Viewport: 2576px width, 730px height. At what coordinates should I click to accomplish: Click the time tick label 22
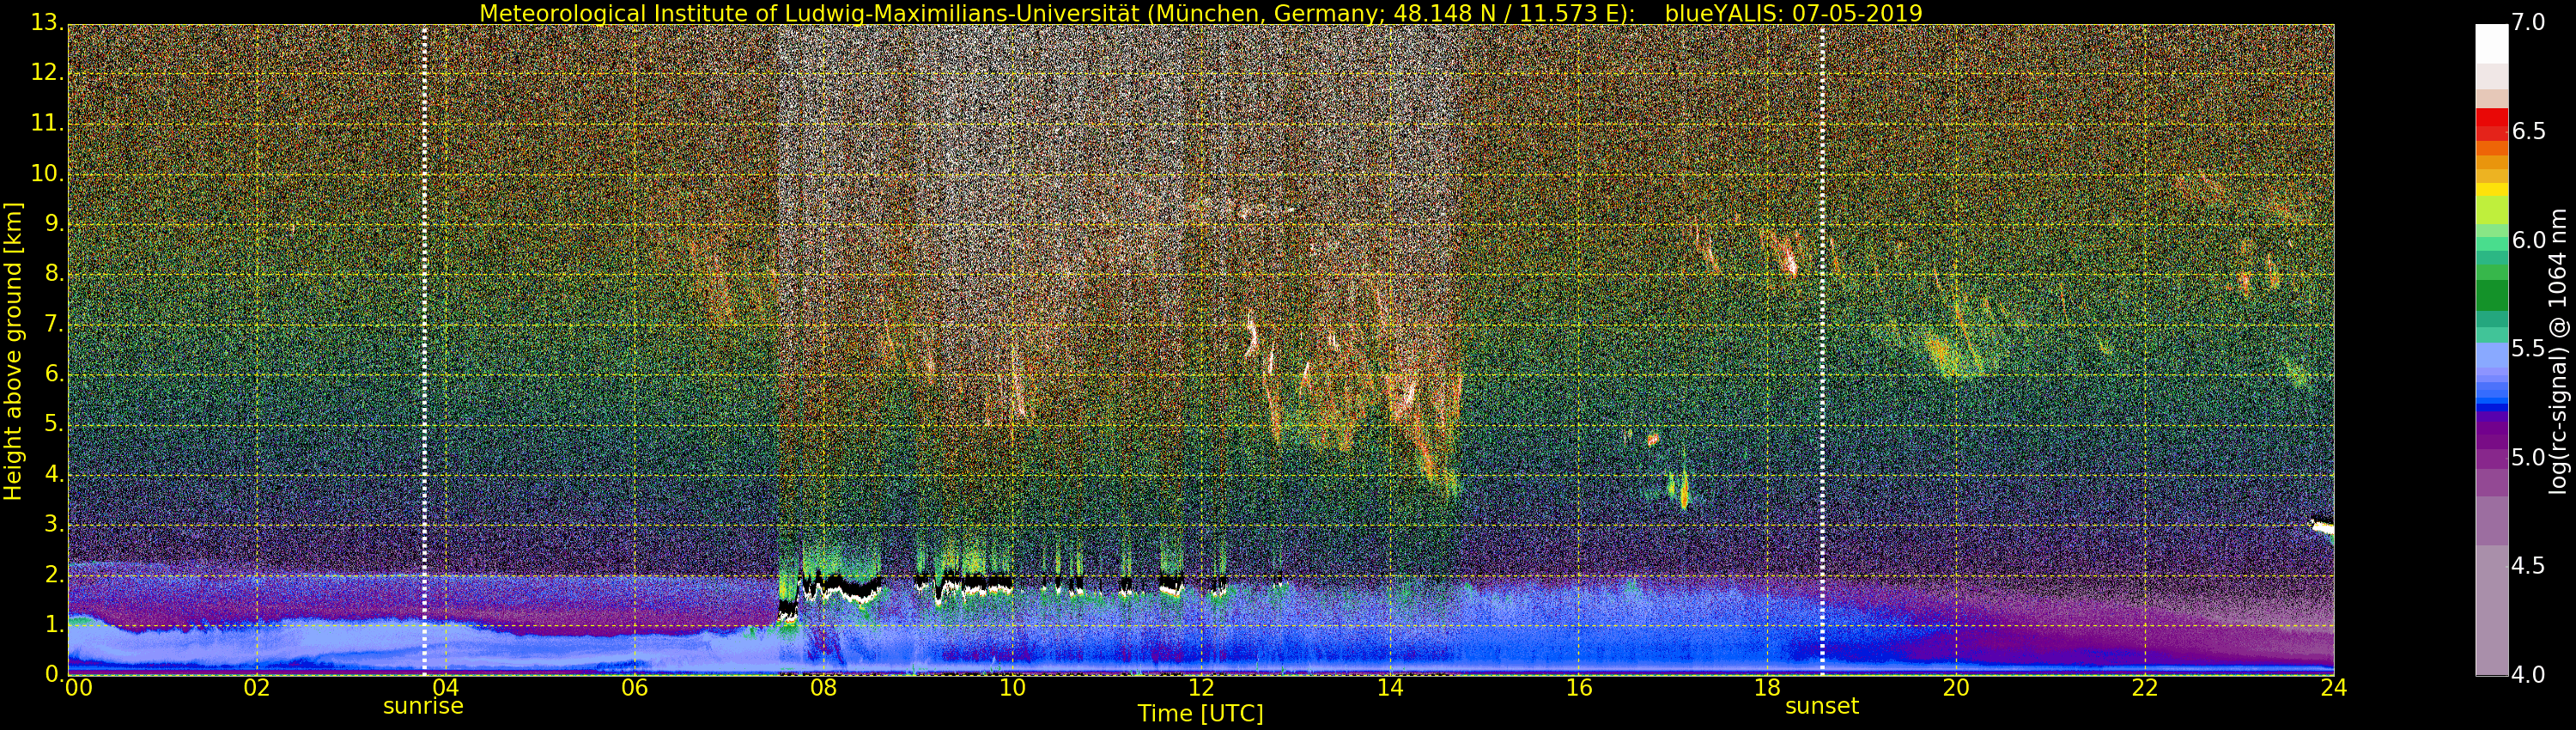(x=2145, y=688)
